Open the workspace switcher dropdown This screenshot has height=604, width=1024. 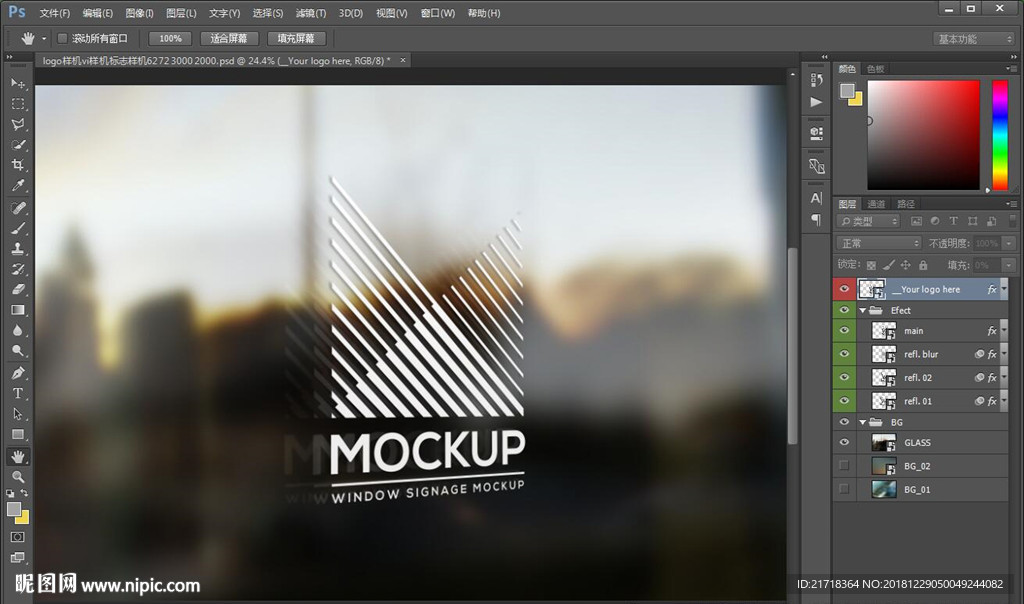pos(973,39)
